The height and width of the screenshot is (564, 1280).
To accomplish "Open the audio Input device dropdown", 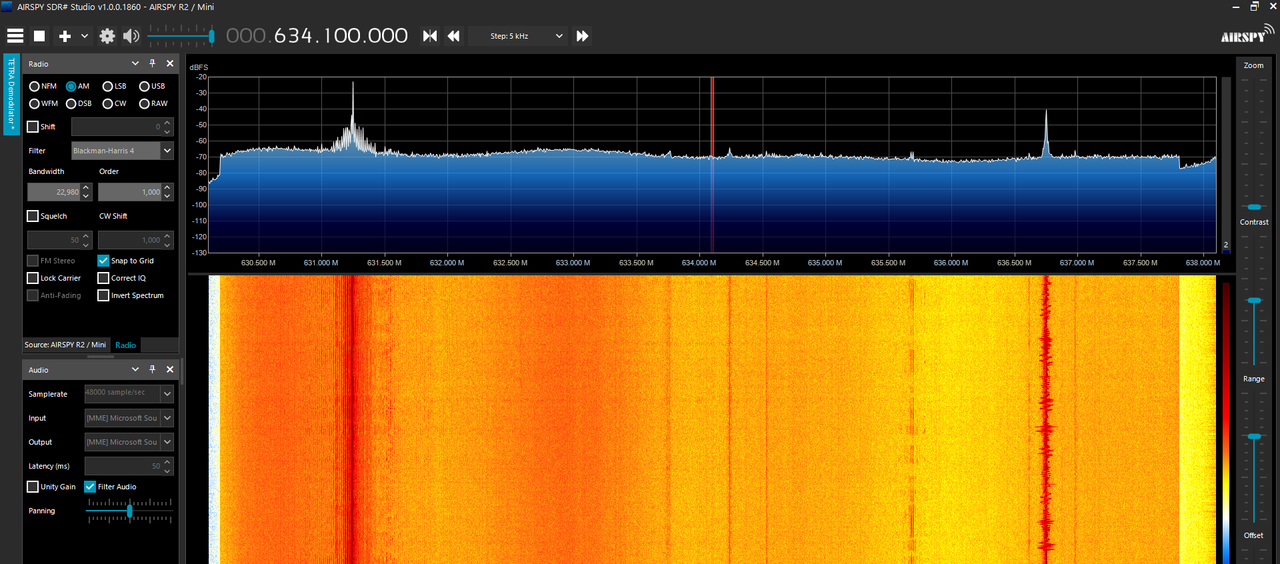I will click(x=129, y=418).
